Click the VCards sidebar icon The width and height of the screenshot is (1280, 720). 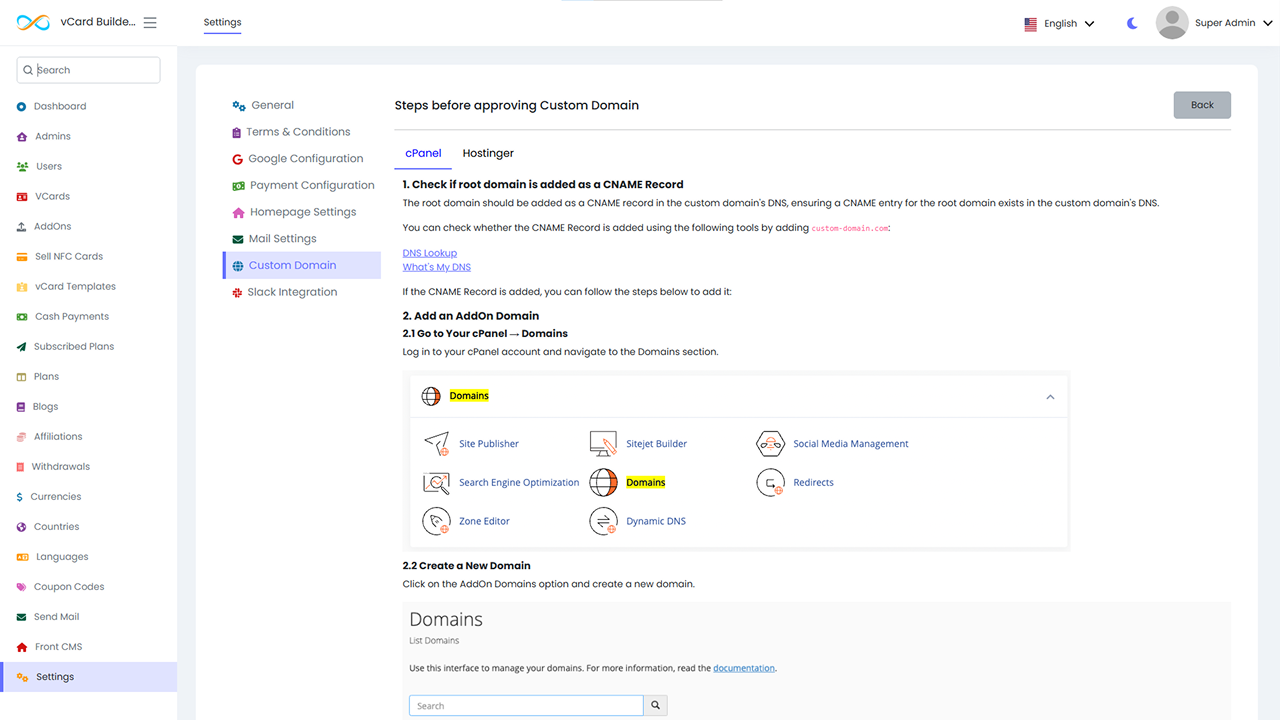[x=22, y=196]
